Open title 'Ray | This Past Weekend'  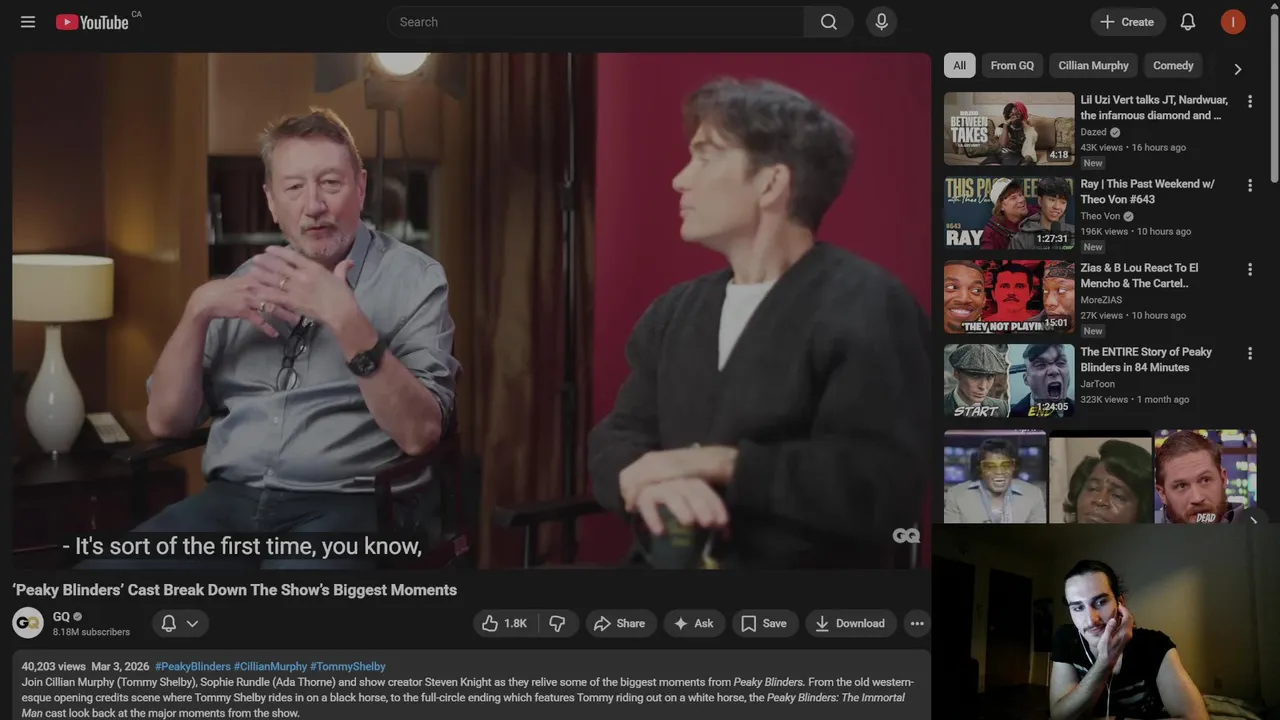click(1147, 192)
